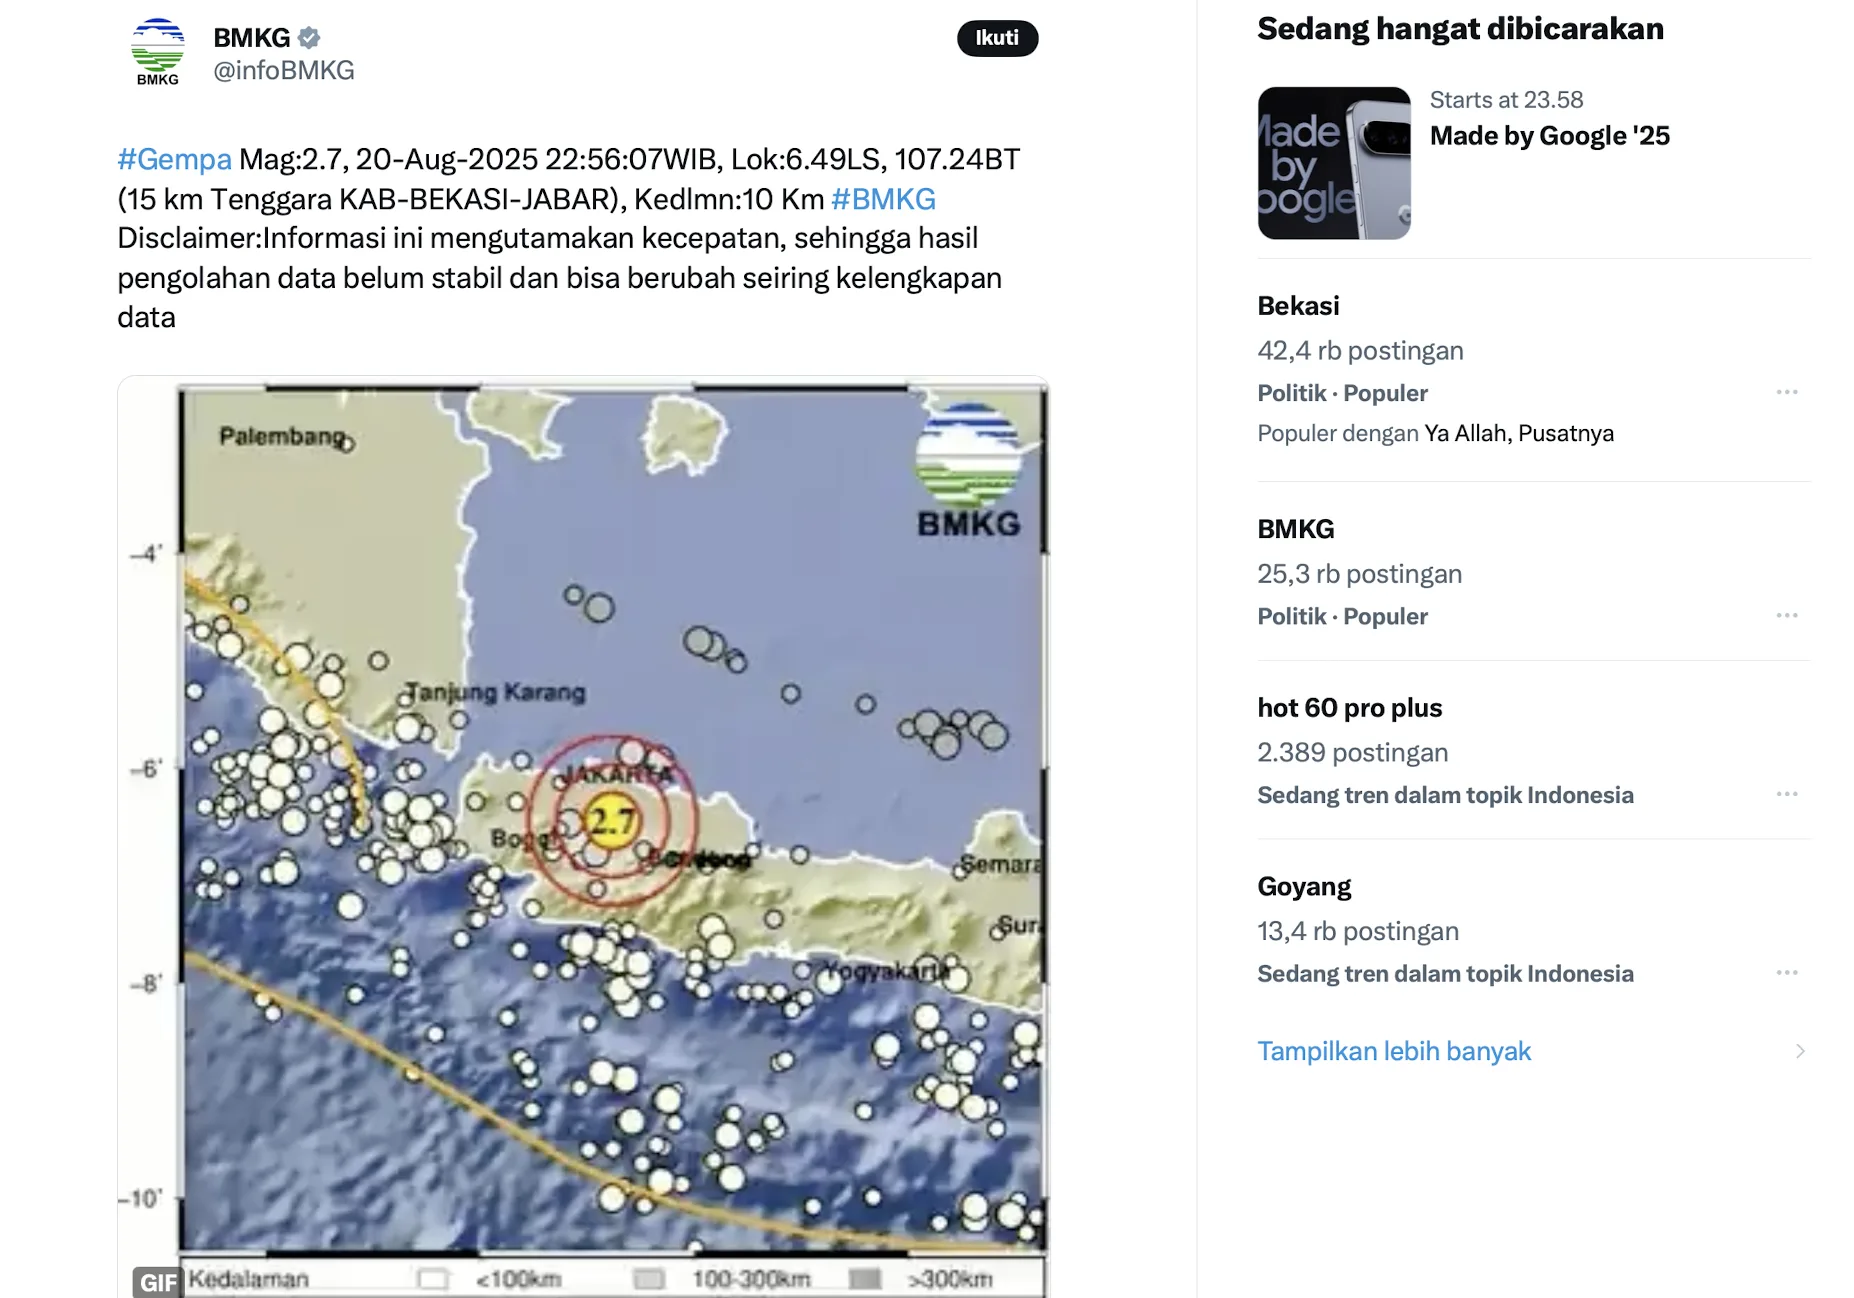Open more options for BMKG trend
The height and width of the screenshot is (1298, 1854).
click(1787, 615)
